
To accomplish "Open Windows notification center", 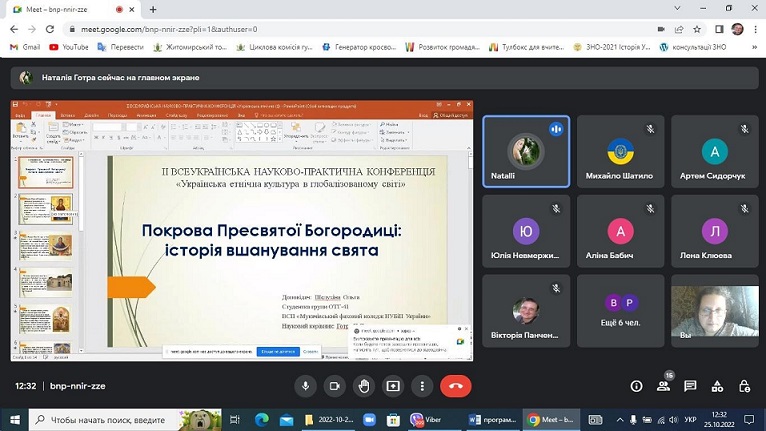I will click(x=749, y=420).
